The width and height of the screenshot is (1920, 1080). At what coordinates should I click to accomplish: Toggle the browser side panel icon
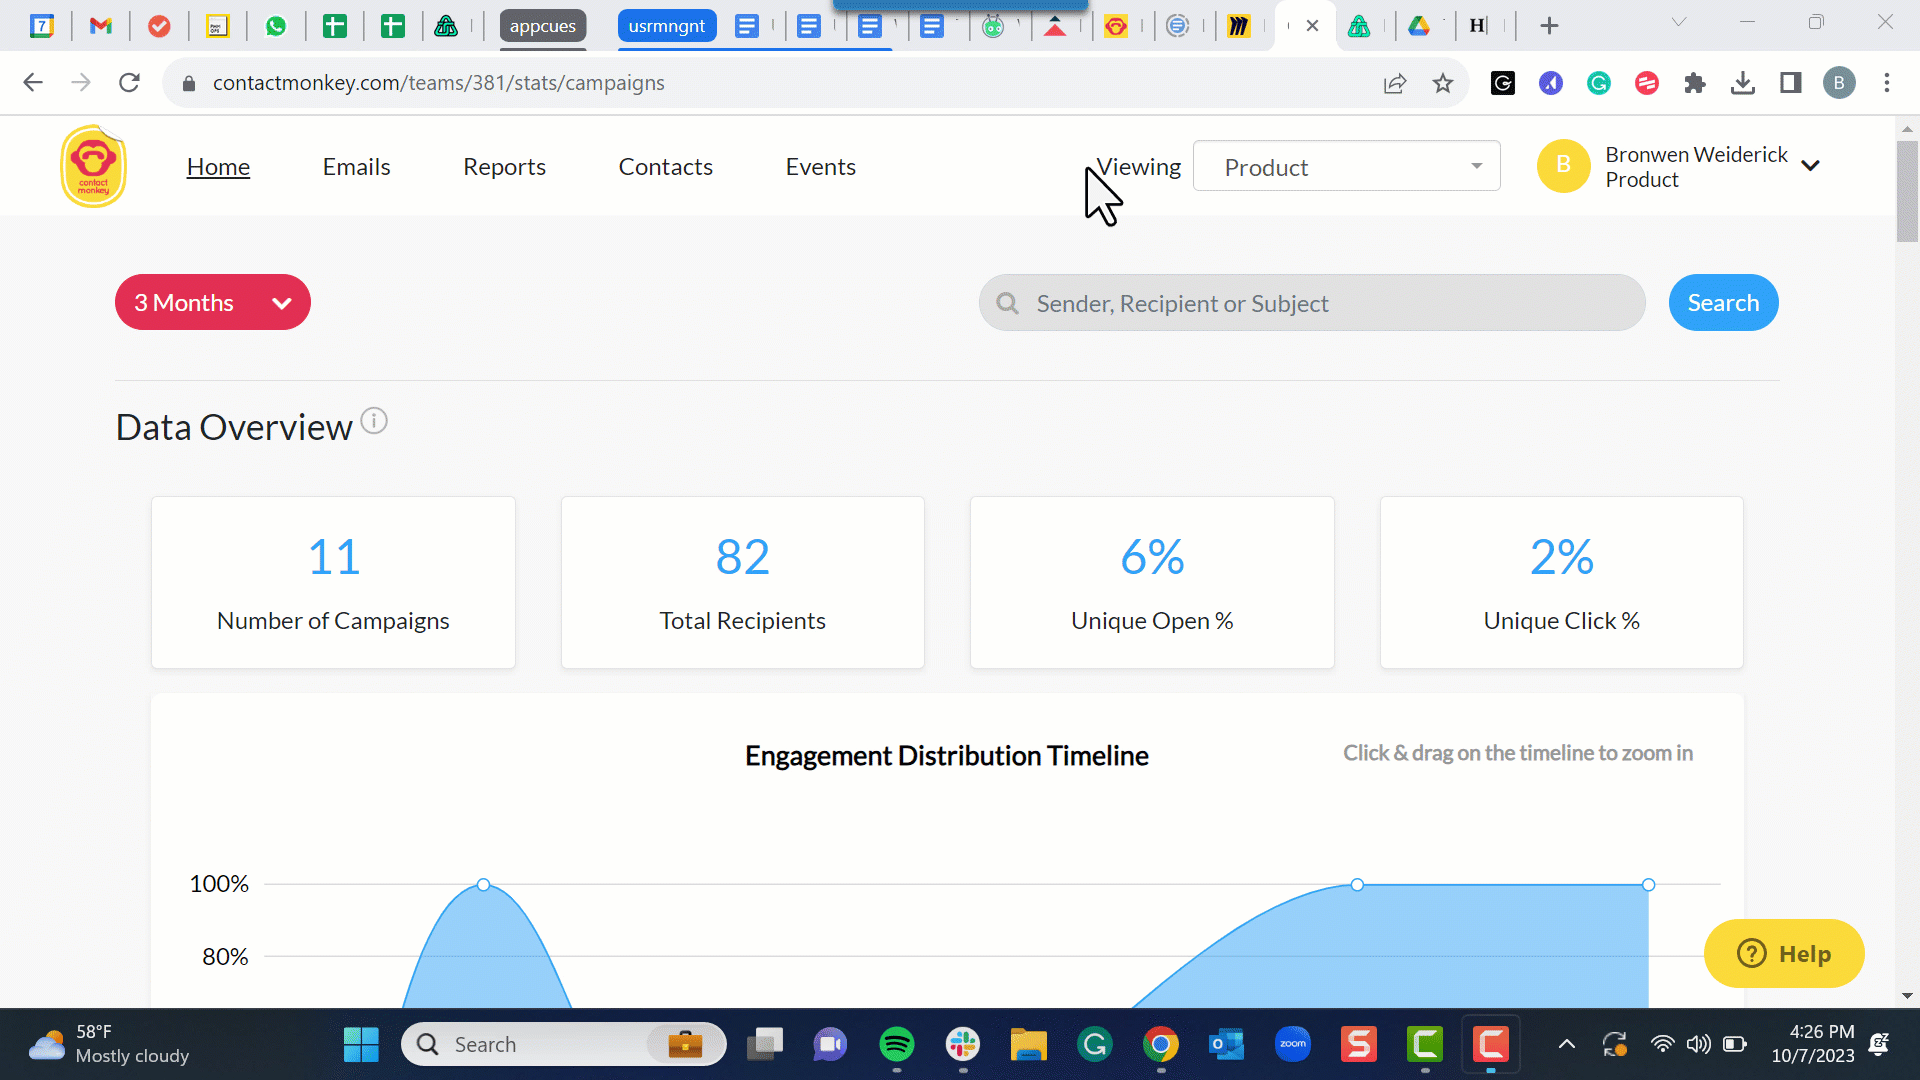(1791, 83)
